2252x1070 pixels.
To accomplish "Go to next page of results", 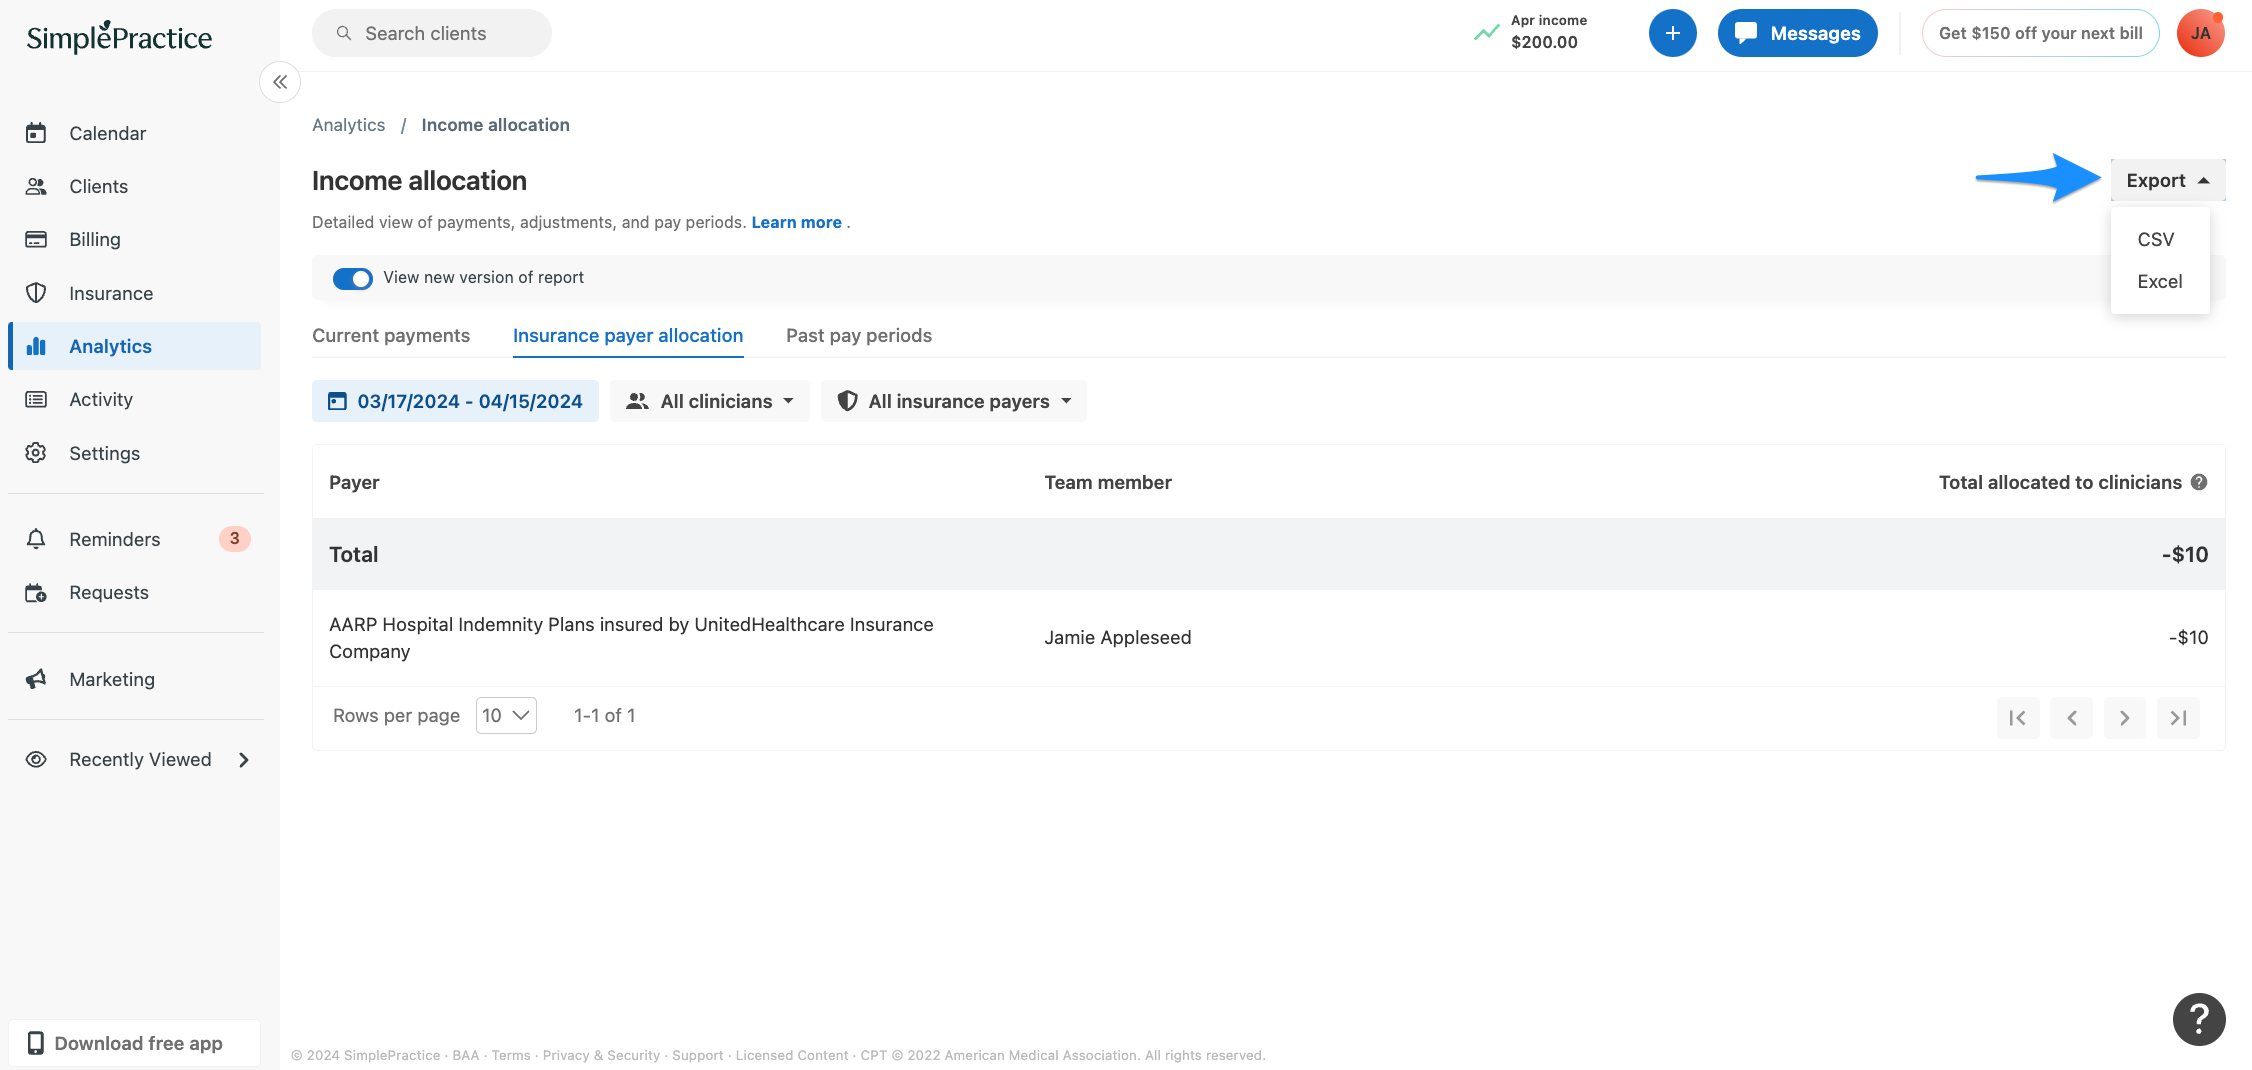I will pyautogui.click(x=2125, y=717).
